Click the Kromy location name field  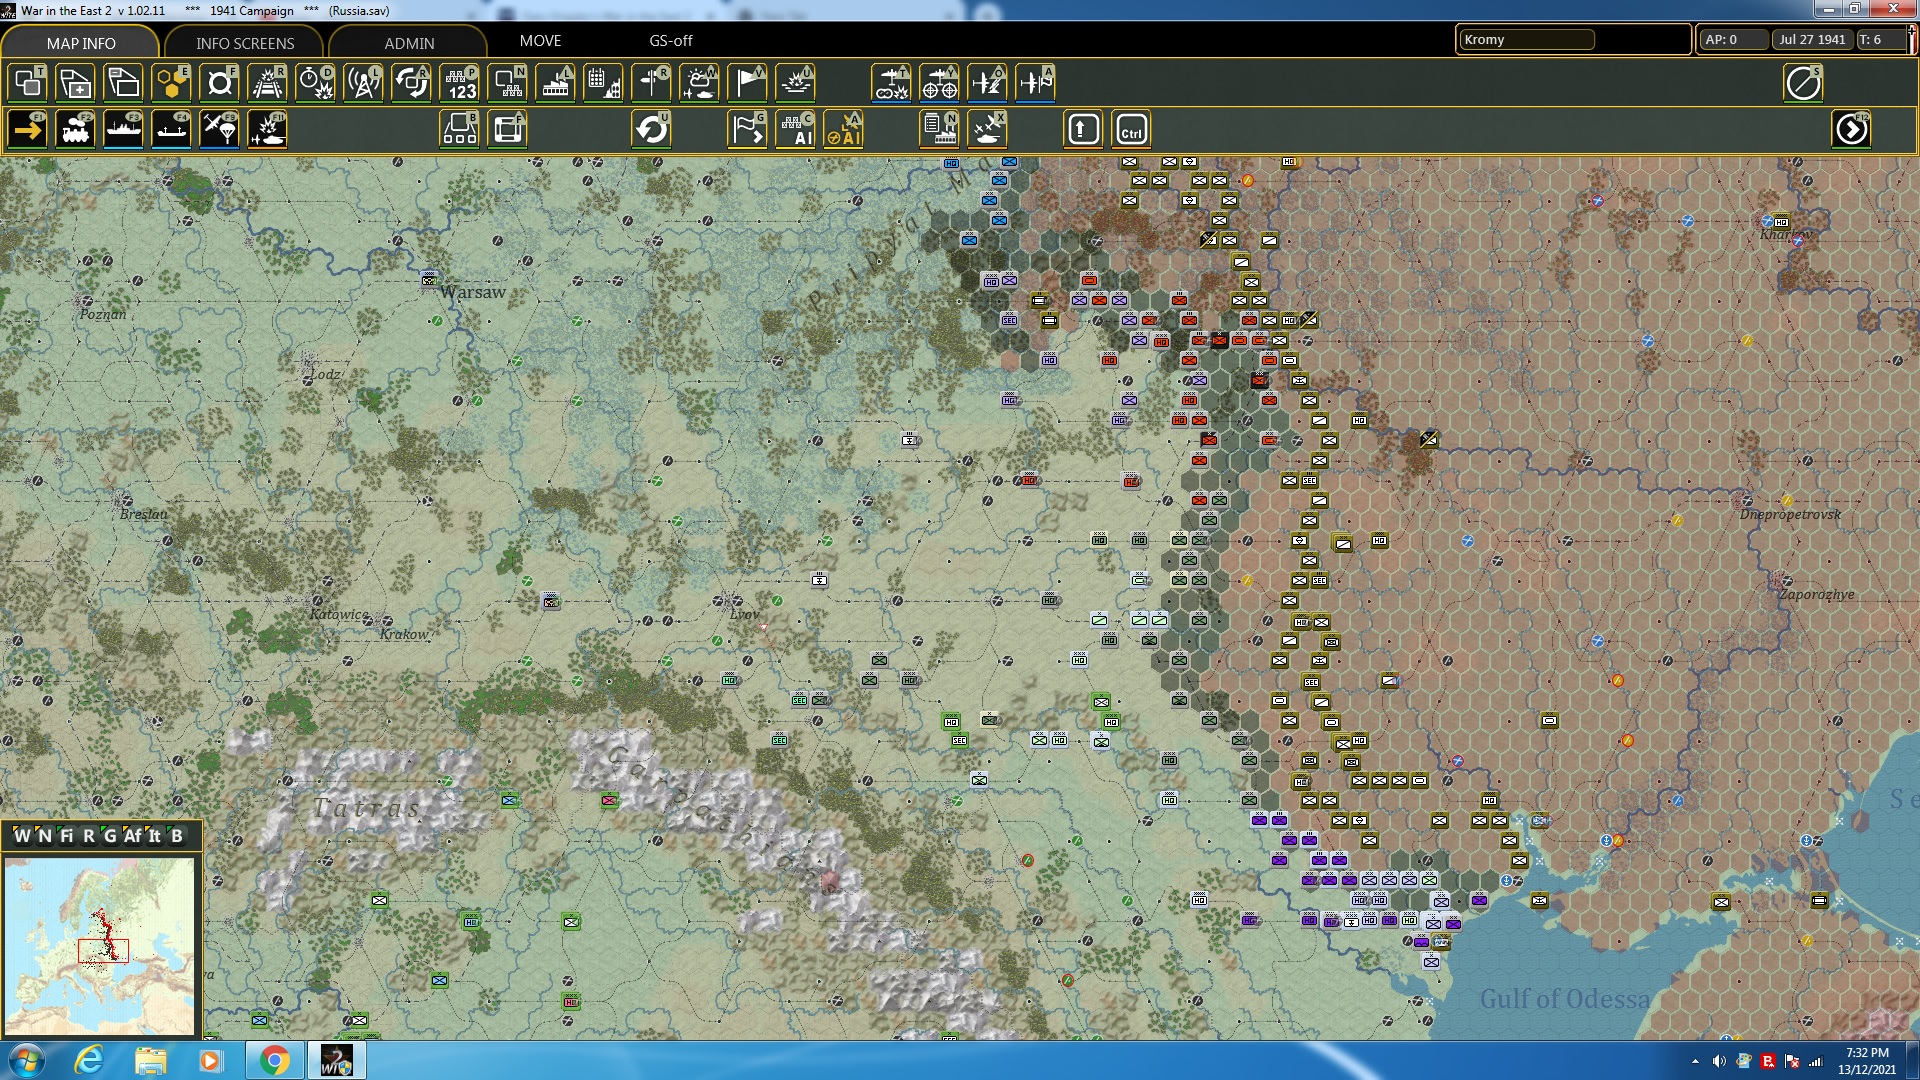[1525, 40]
